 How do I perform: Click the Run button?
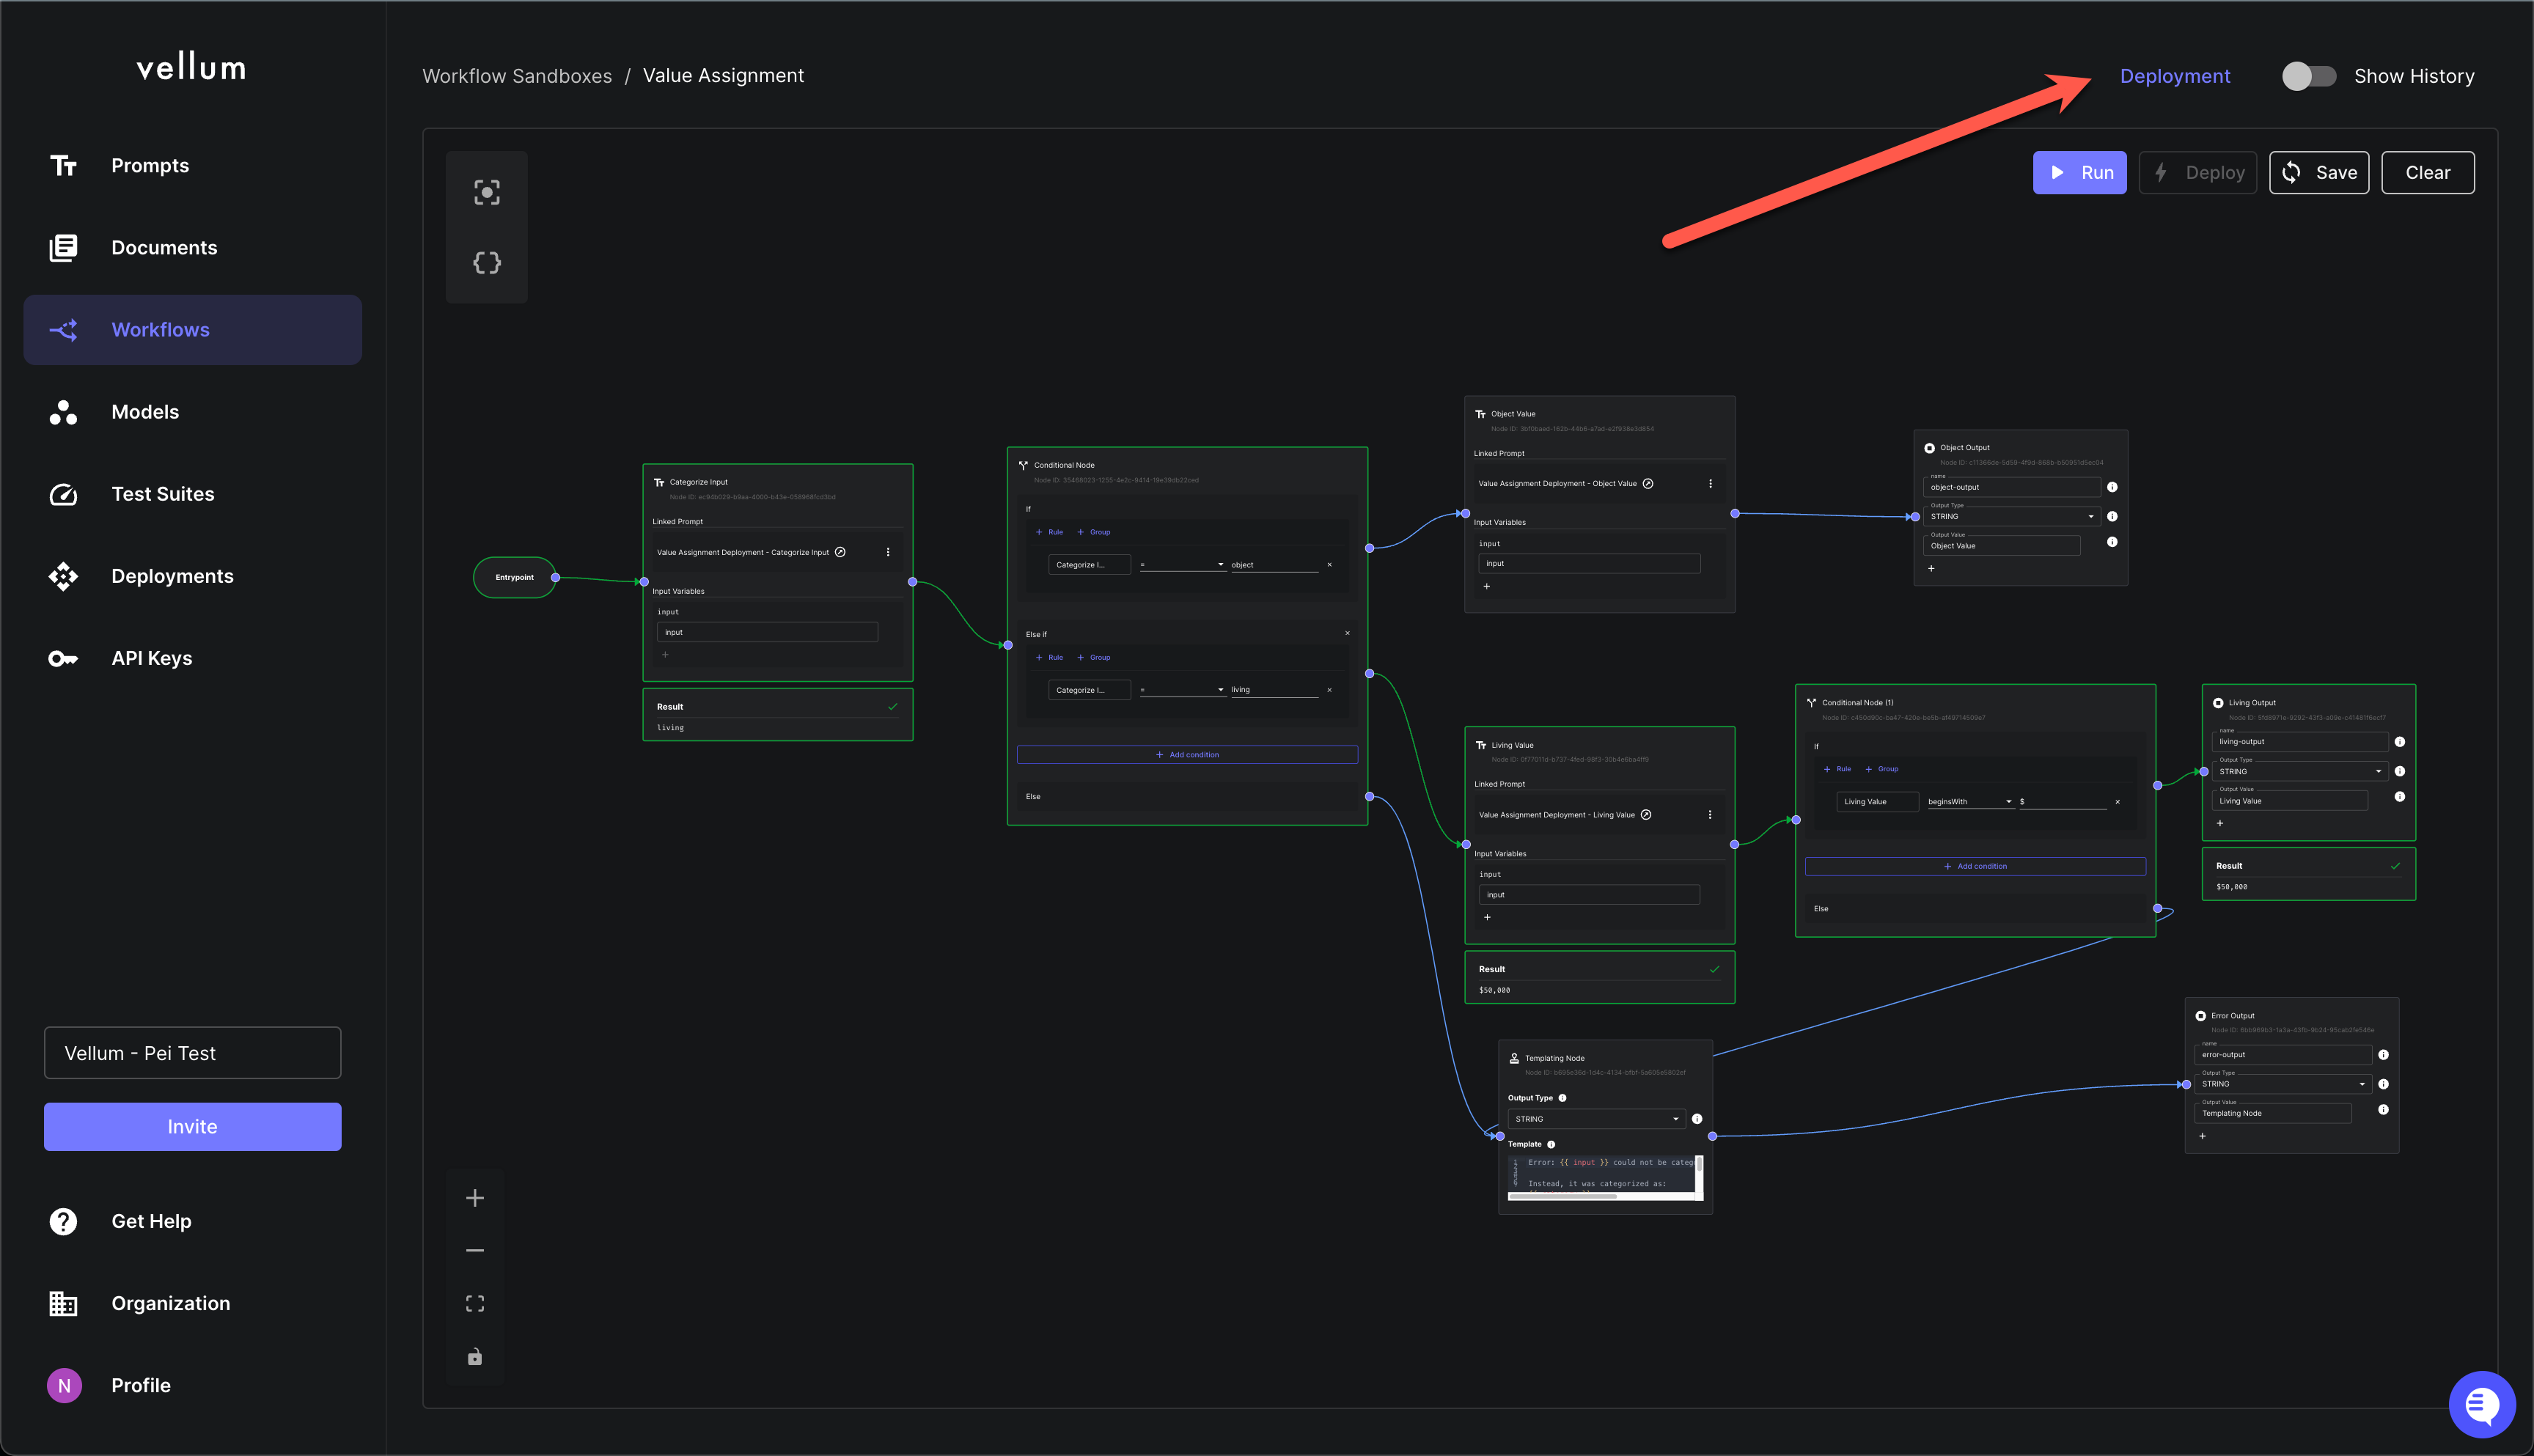coord(2079,173)
